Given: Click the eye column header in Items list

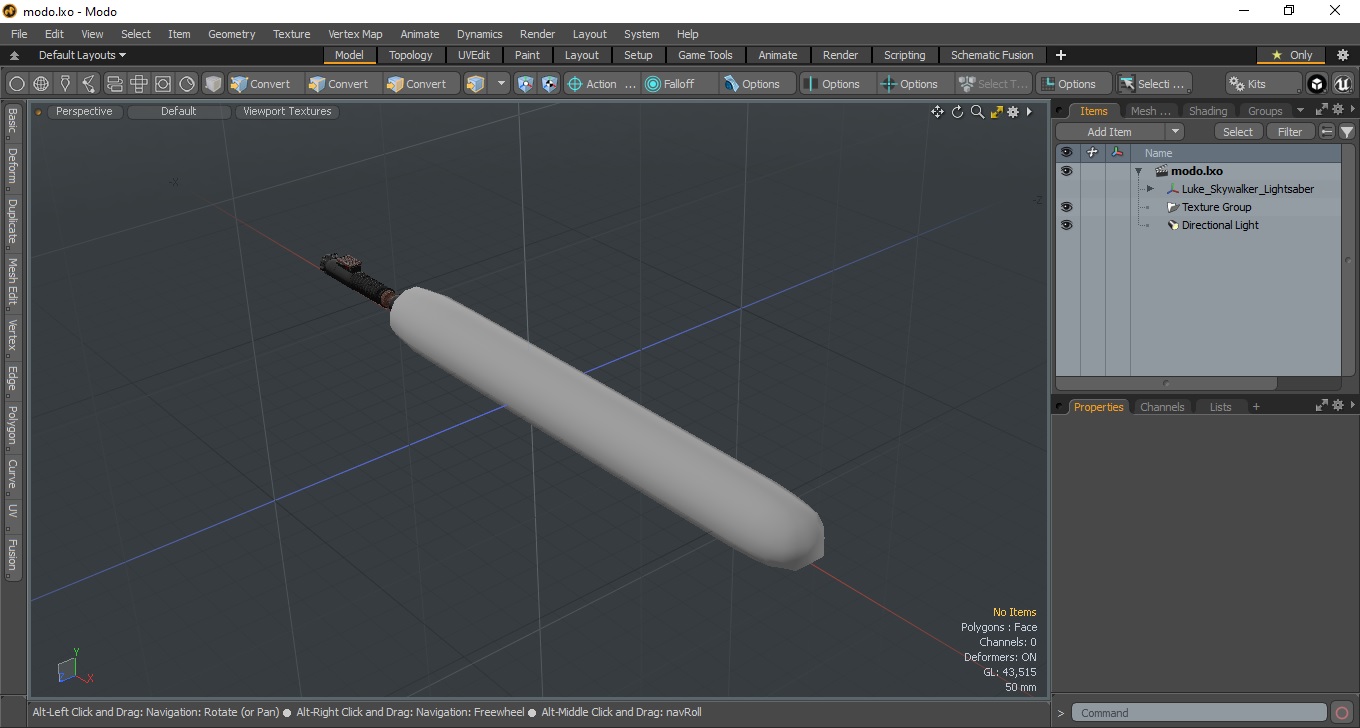Looking at the screenshot, I should (1066, 153).
